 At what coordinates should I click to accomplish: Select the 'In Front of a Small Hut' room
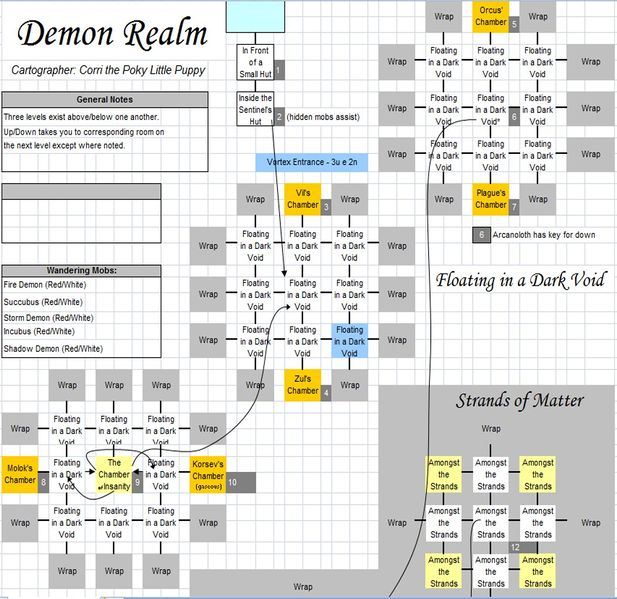[x=255, y=62]
